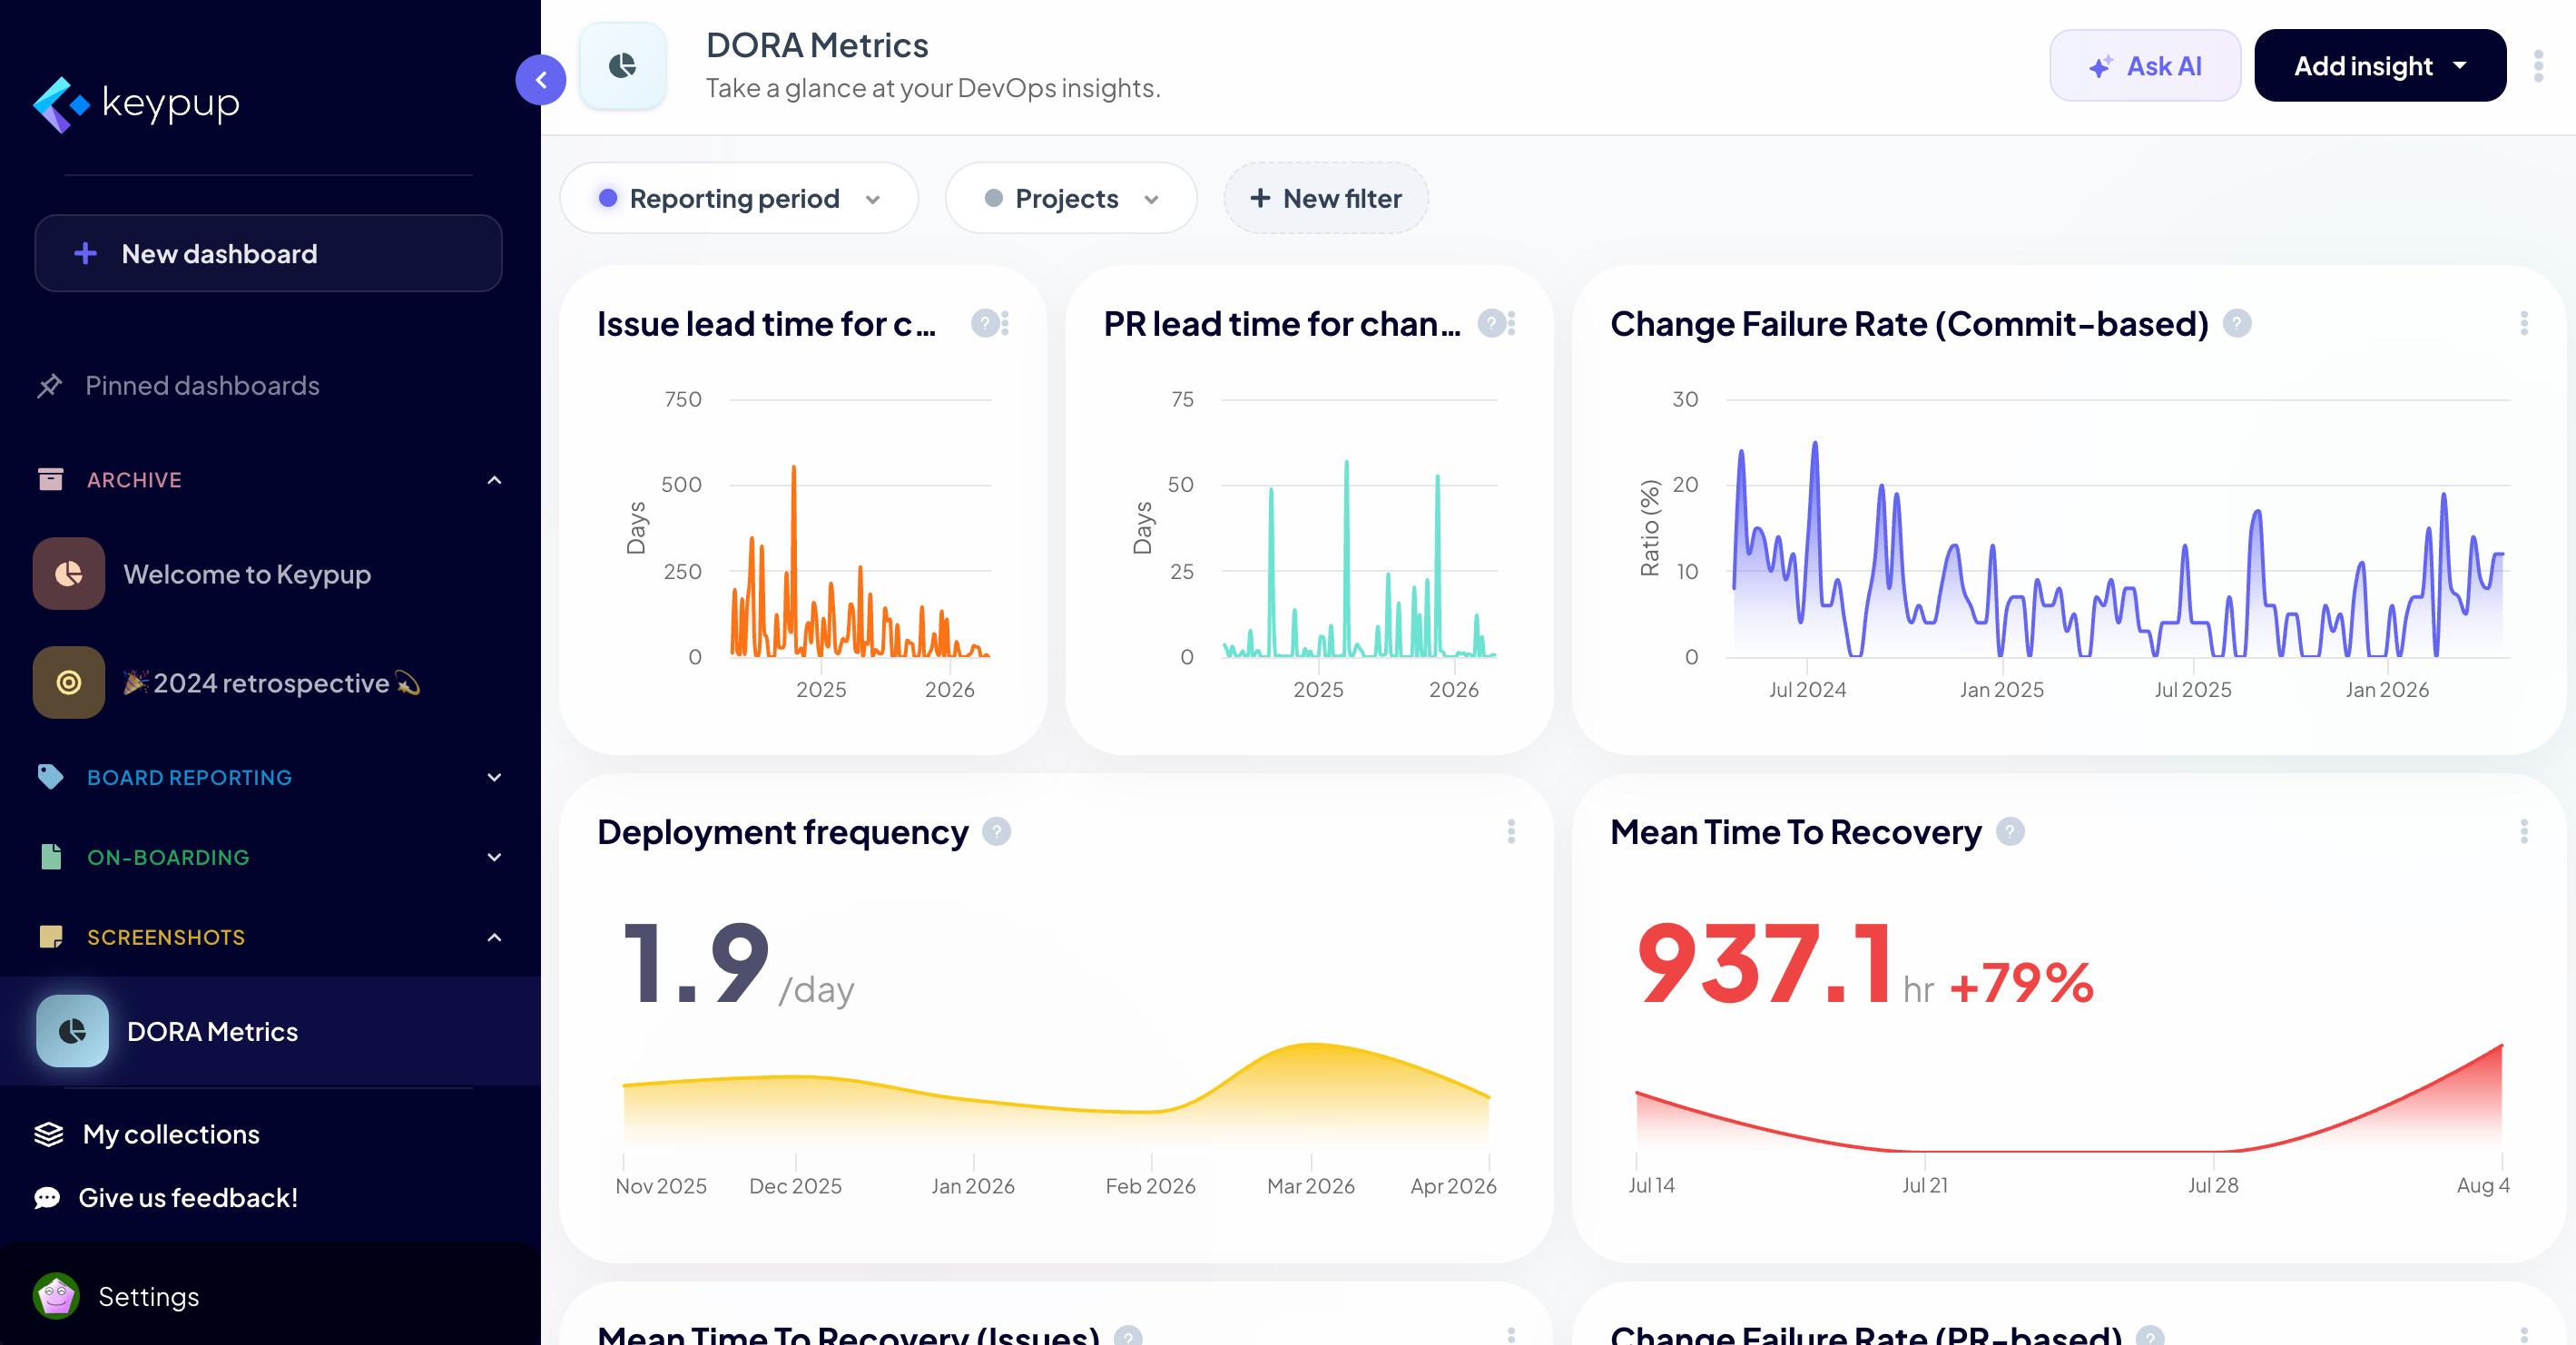This screenshot has width=2576, height=1345.
Task: Click the Ask AI button
Action: 2145,66
